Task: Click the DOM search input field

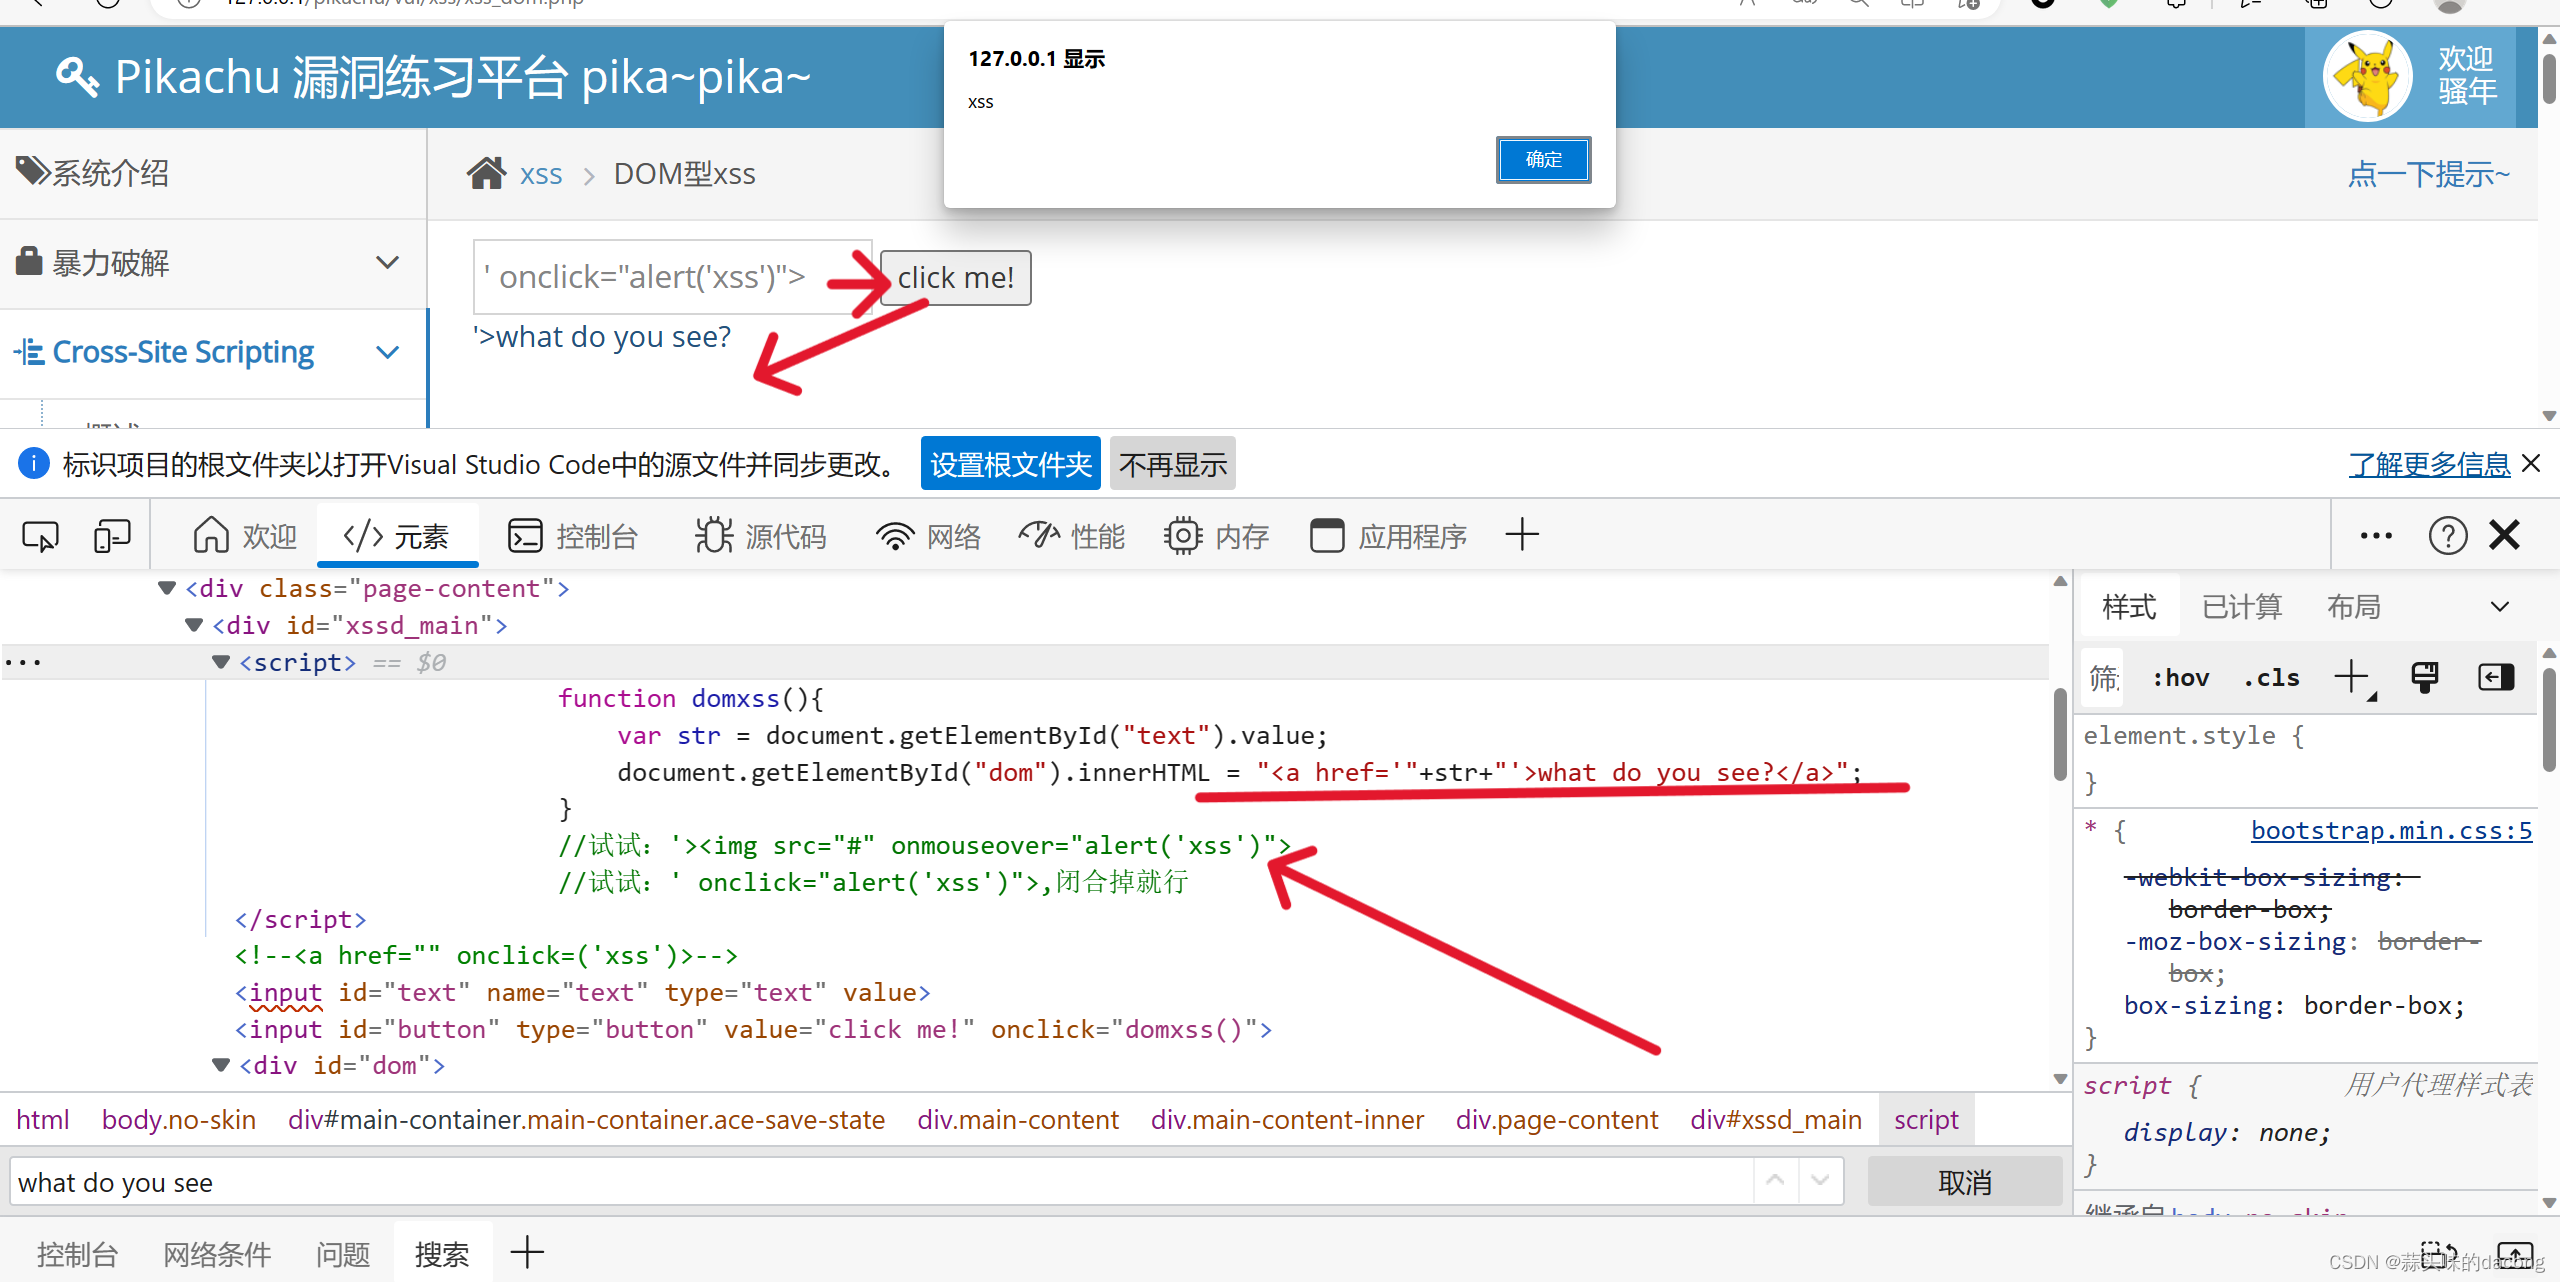Action: pos(880,1182)
